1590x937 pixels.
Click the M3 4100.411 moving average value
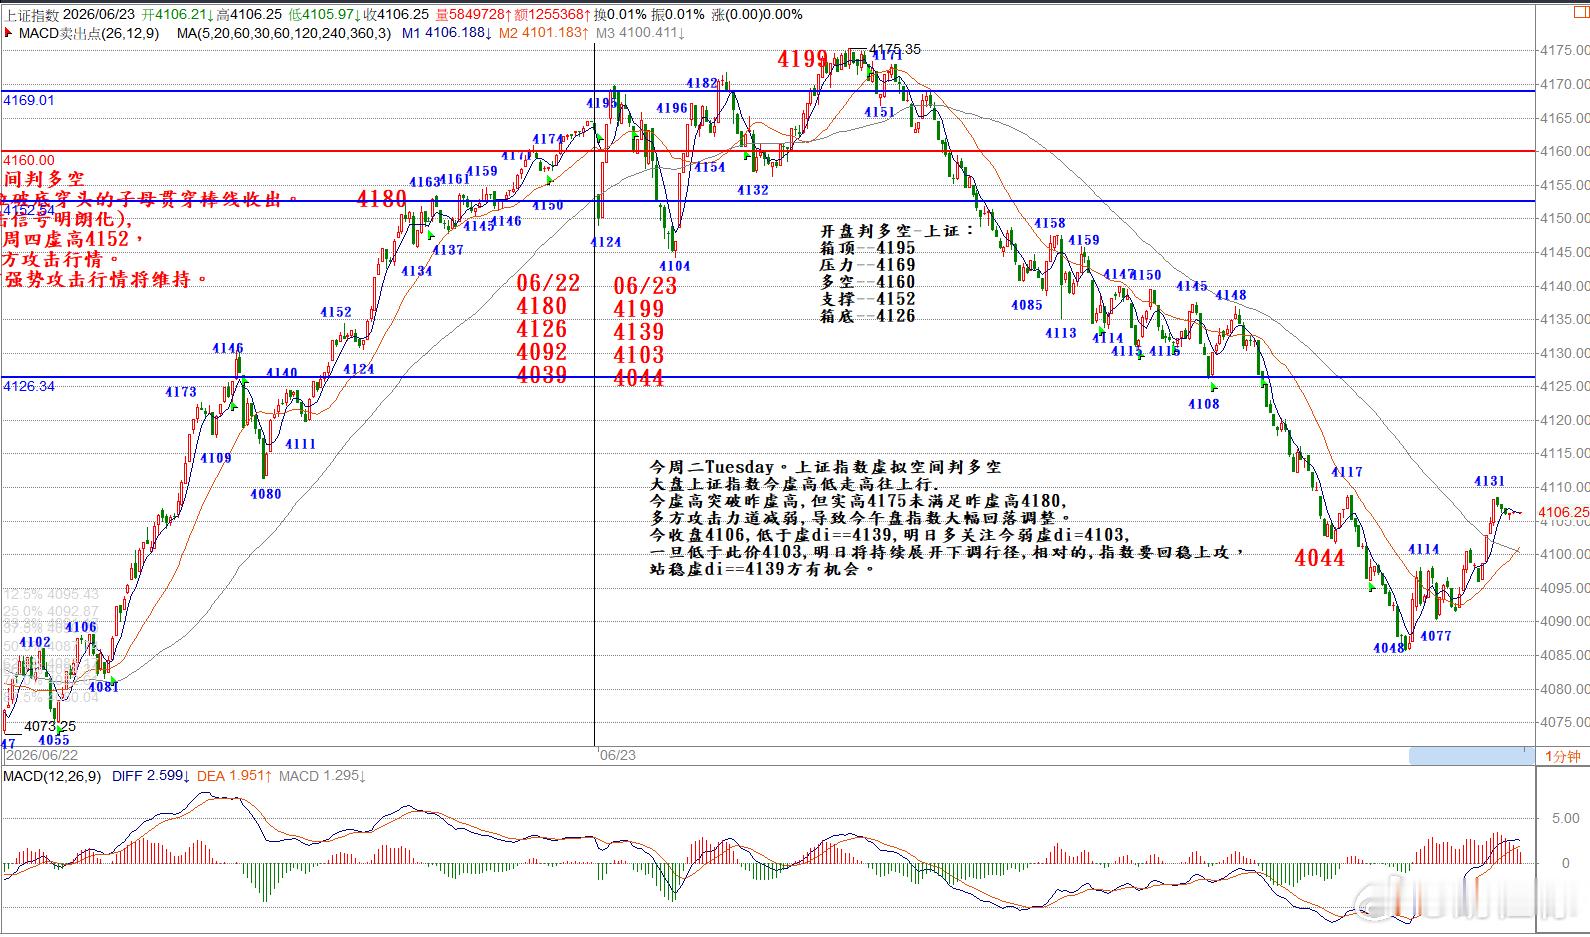640,33
